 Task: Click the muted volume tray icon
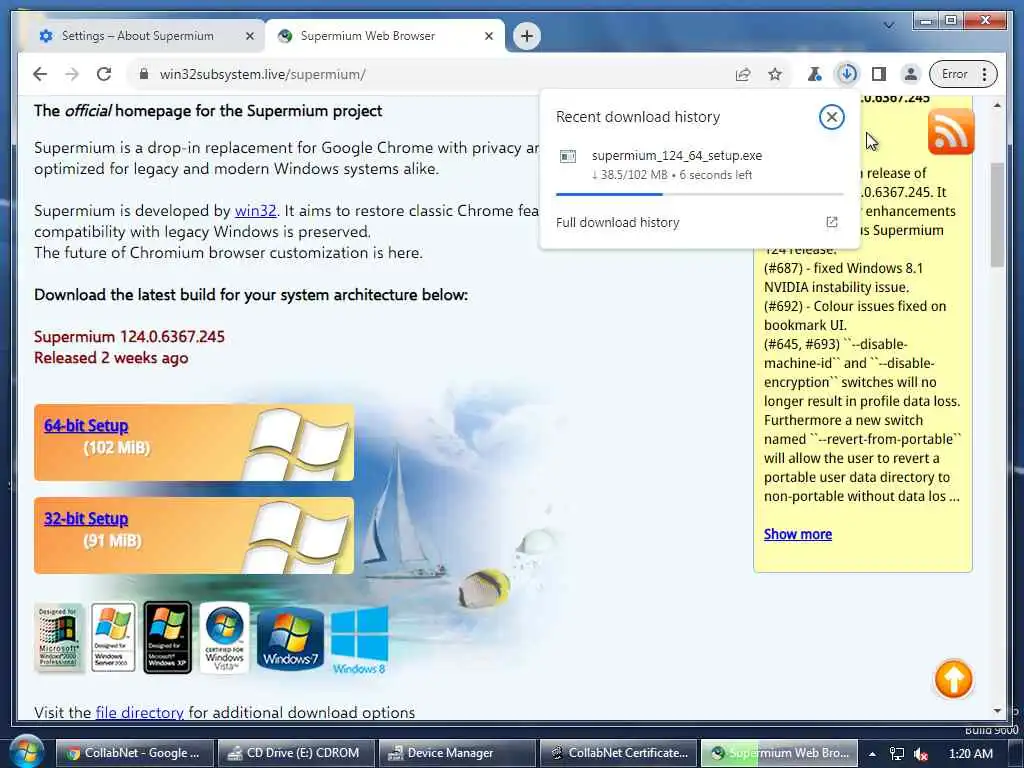(921, 754)
